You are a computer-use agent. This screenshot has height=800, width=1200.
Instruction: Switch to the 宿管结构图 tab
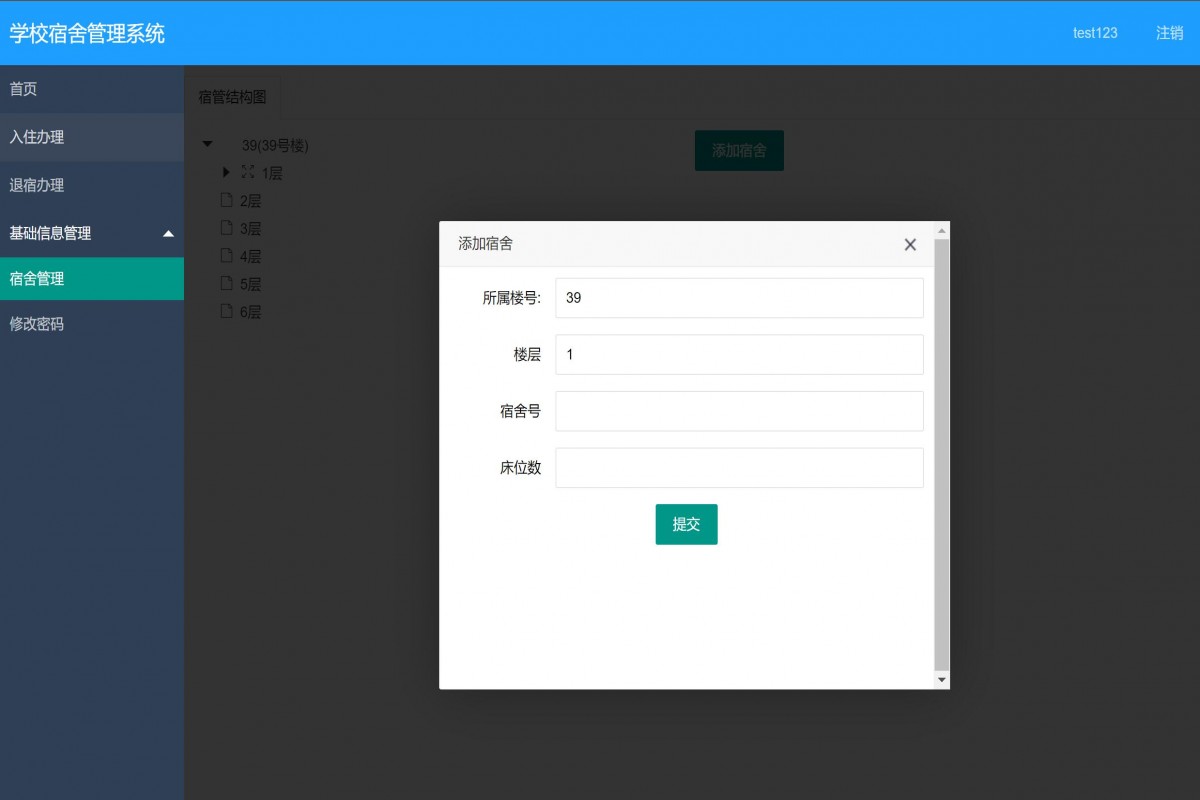coord(233,97)
